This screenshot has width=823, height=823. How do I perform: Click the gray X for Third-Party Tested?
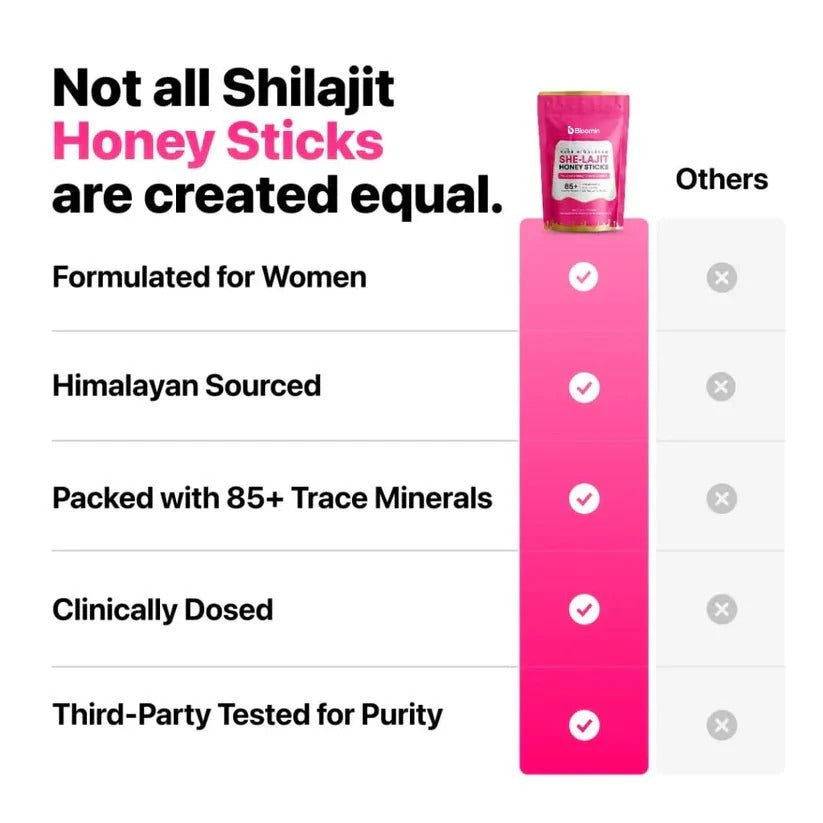721,725
